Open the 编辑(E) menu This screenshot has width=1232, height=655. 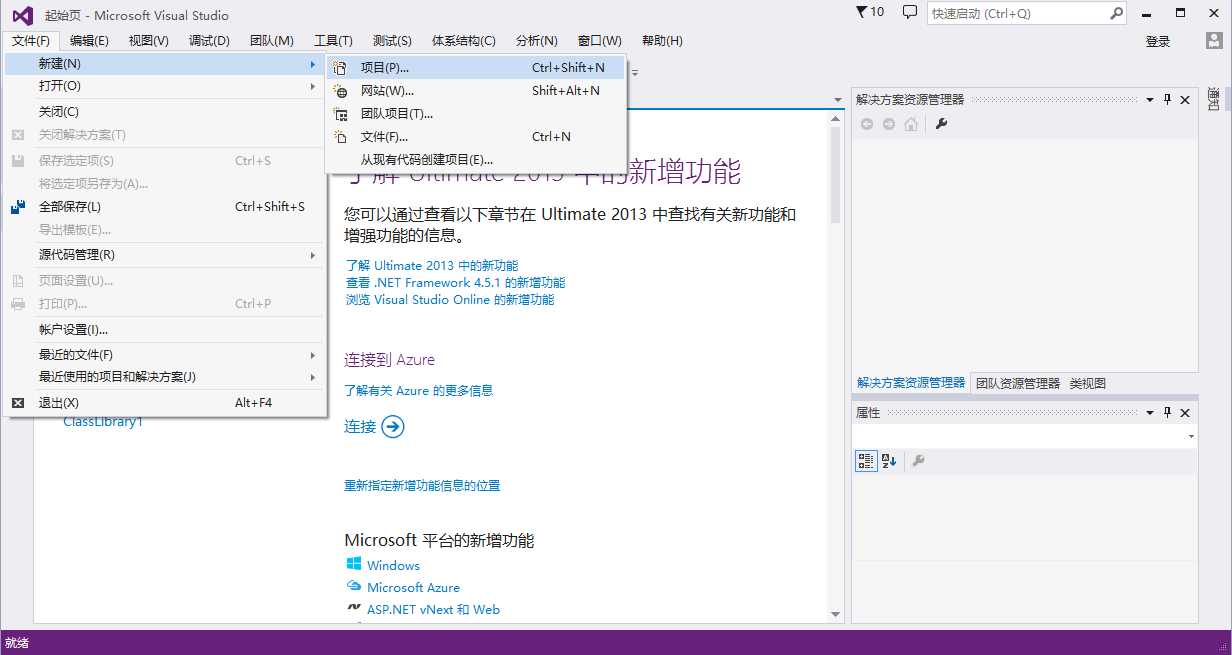click(89, 41)
